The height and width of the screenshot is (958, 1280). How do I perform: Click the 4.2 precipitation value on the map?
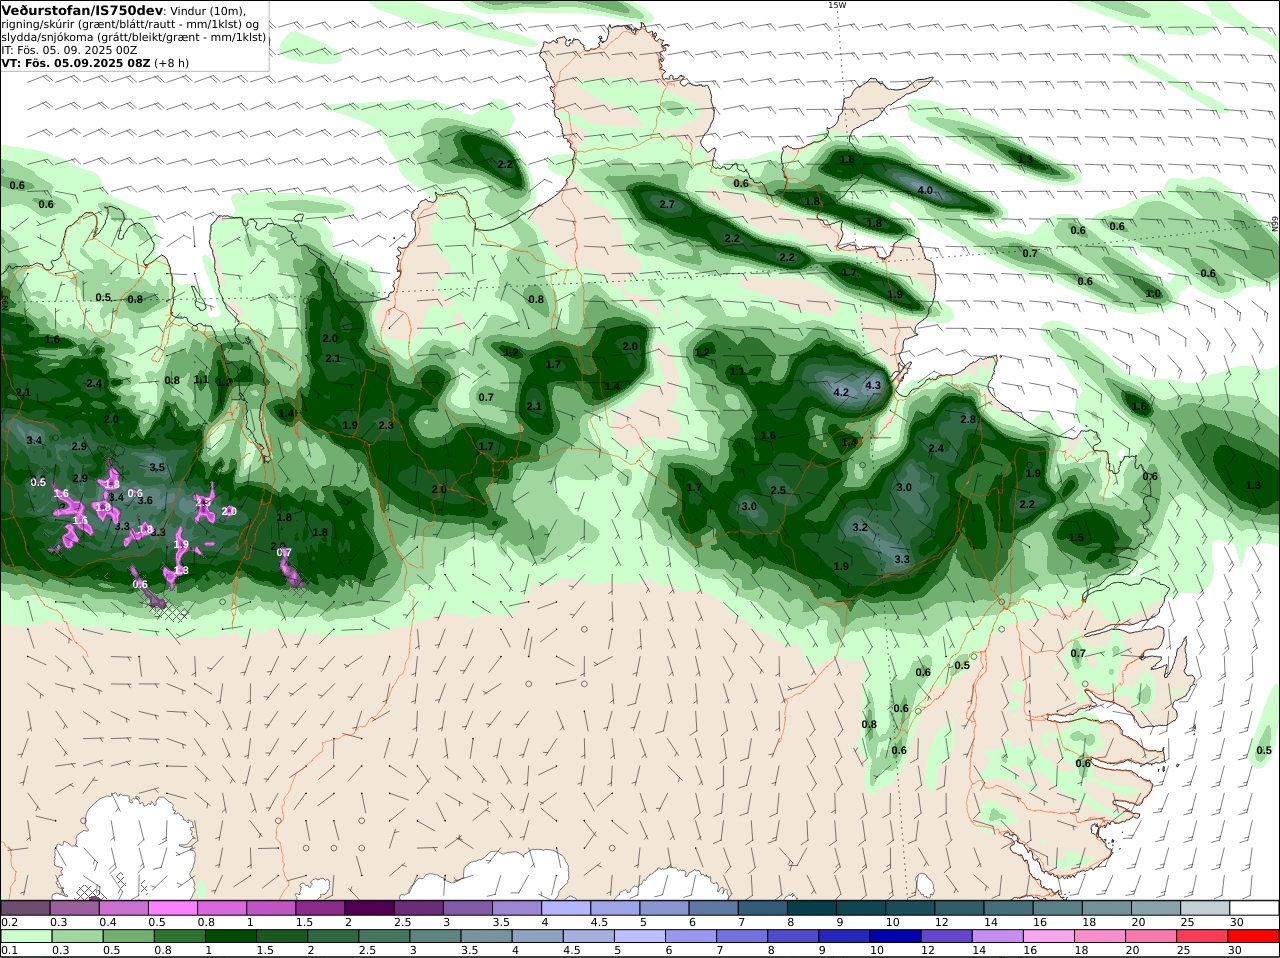[841, 392]
